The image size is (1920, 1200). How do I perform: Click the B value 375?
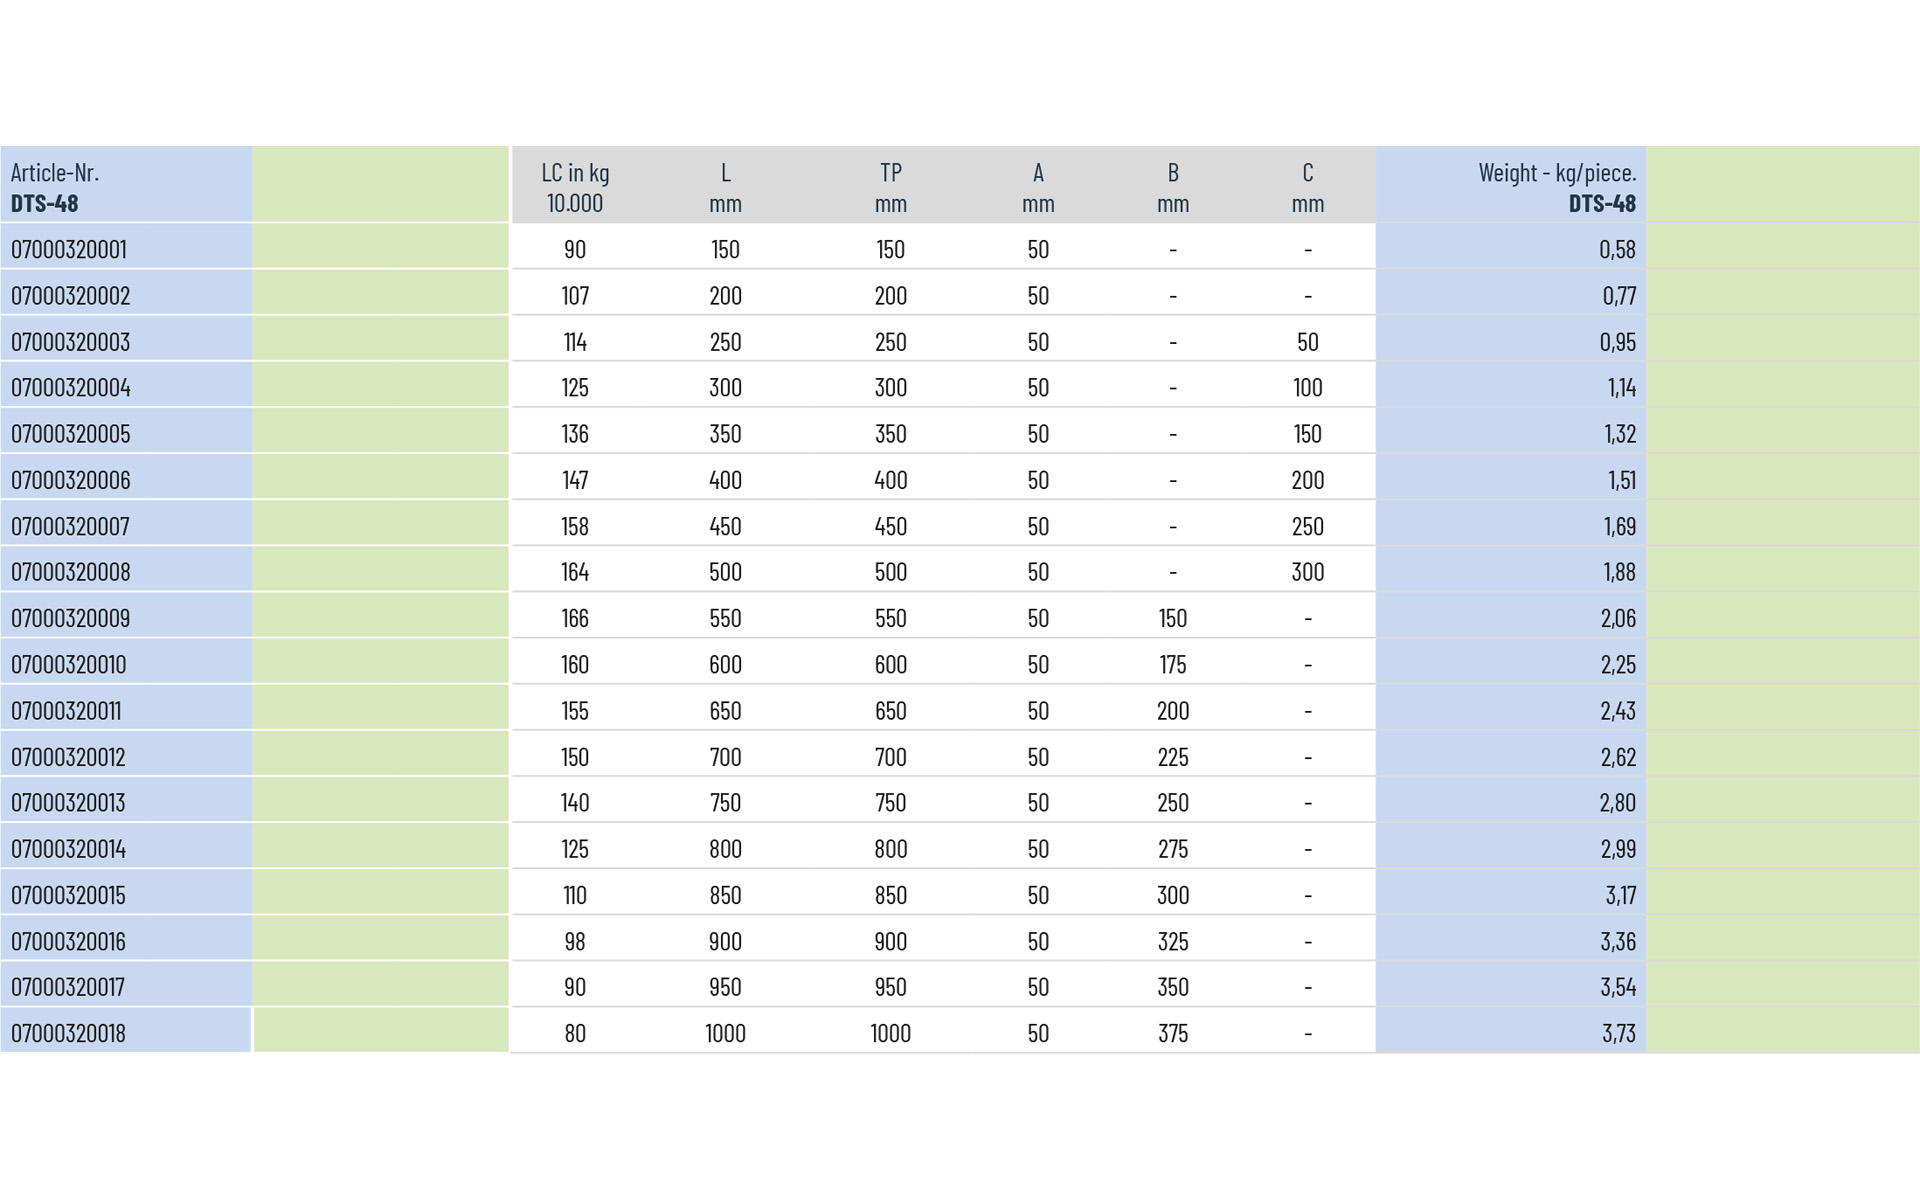pos(1173,1033)
